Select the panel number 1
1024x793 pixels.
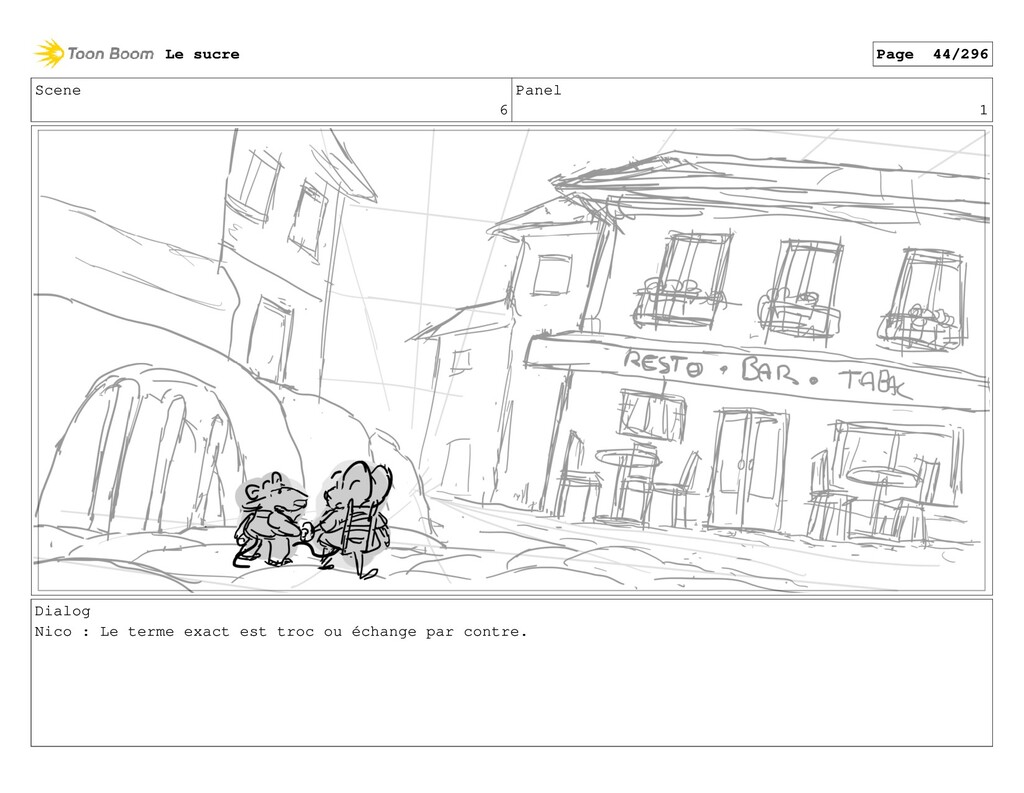click(x=983, y=110)
